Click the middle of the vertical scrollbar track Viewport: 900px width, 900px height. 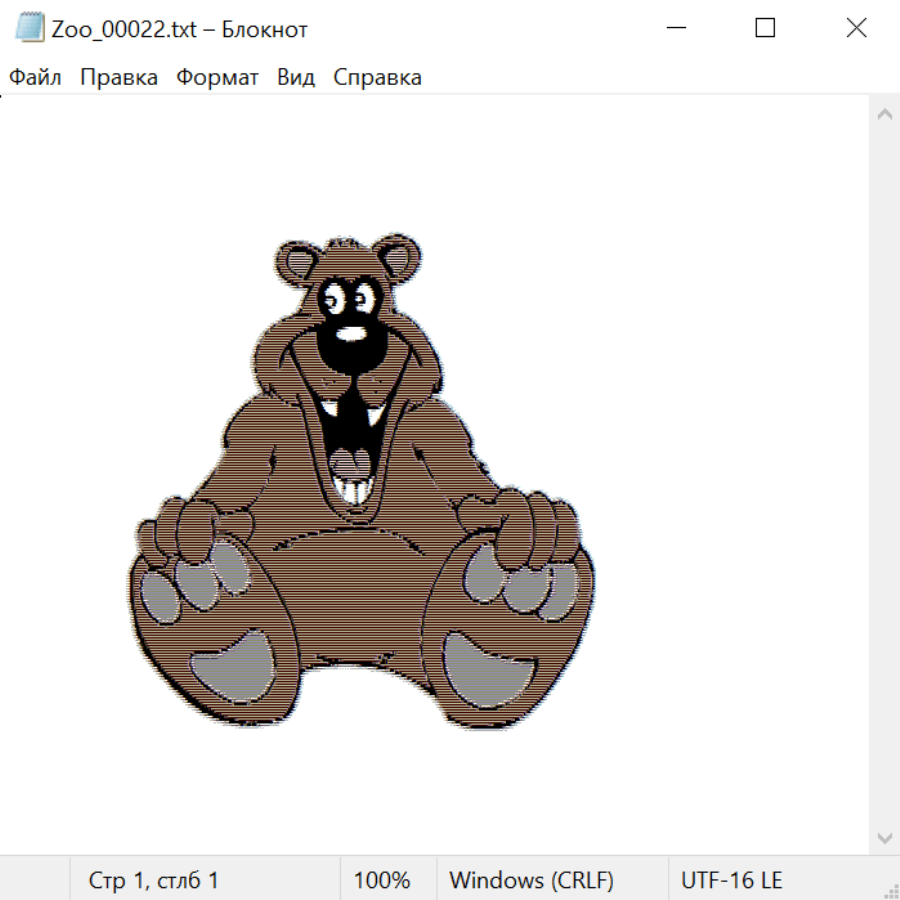pyautogui.click(x=884, y=475)
